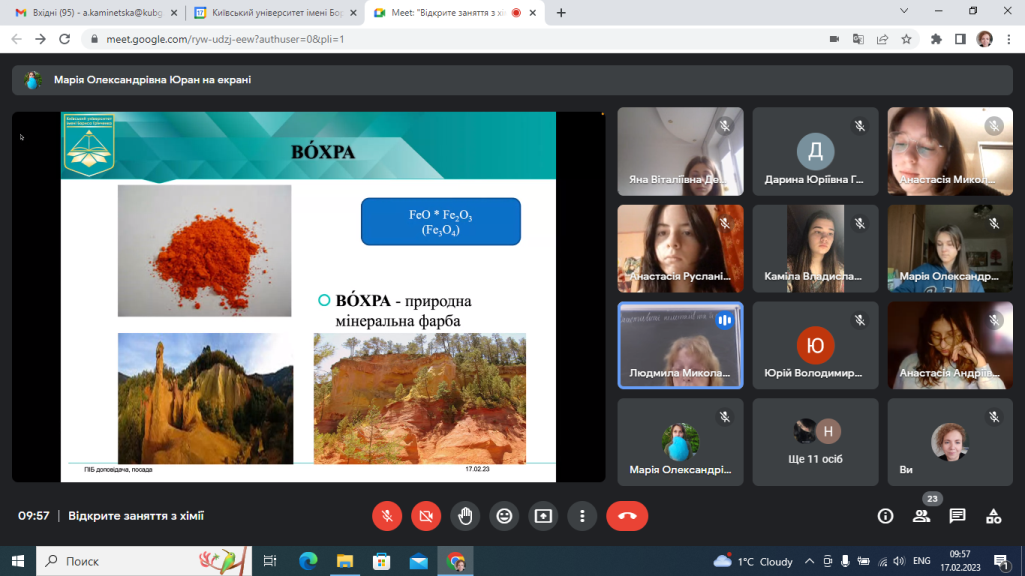Open the Chrome three-dot menu
This screenshot has height=576, width=1025.
point(1009,39)
